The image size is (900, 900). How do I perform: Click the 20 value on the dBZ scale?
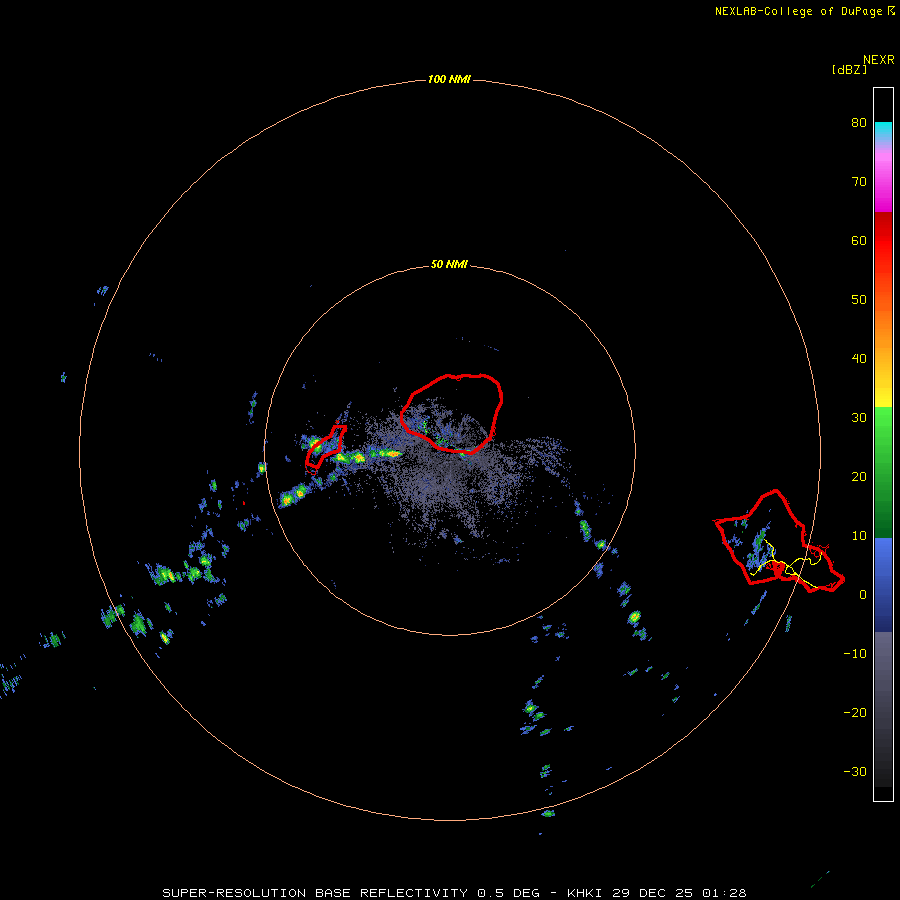click(x=859, y=476)
